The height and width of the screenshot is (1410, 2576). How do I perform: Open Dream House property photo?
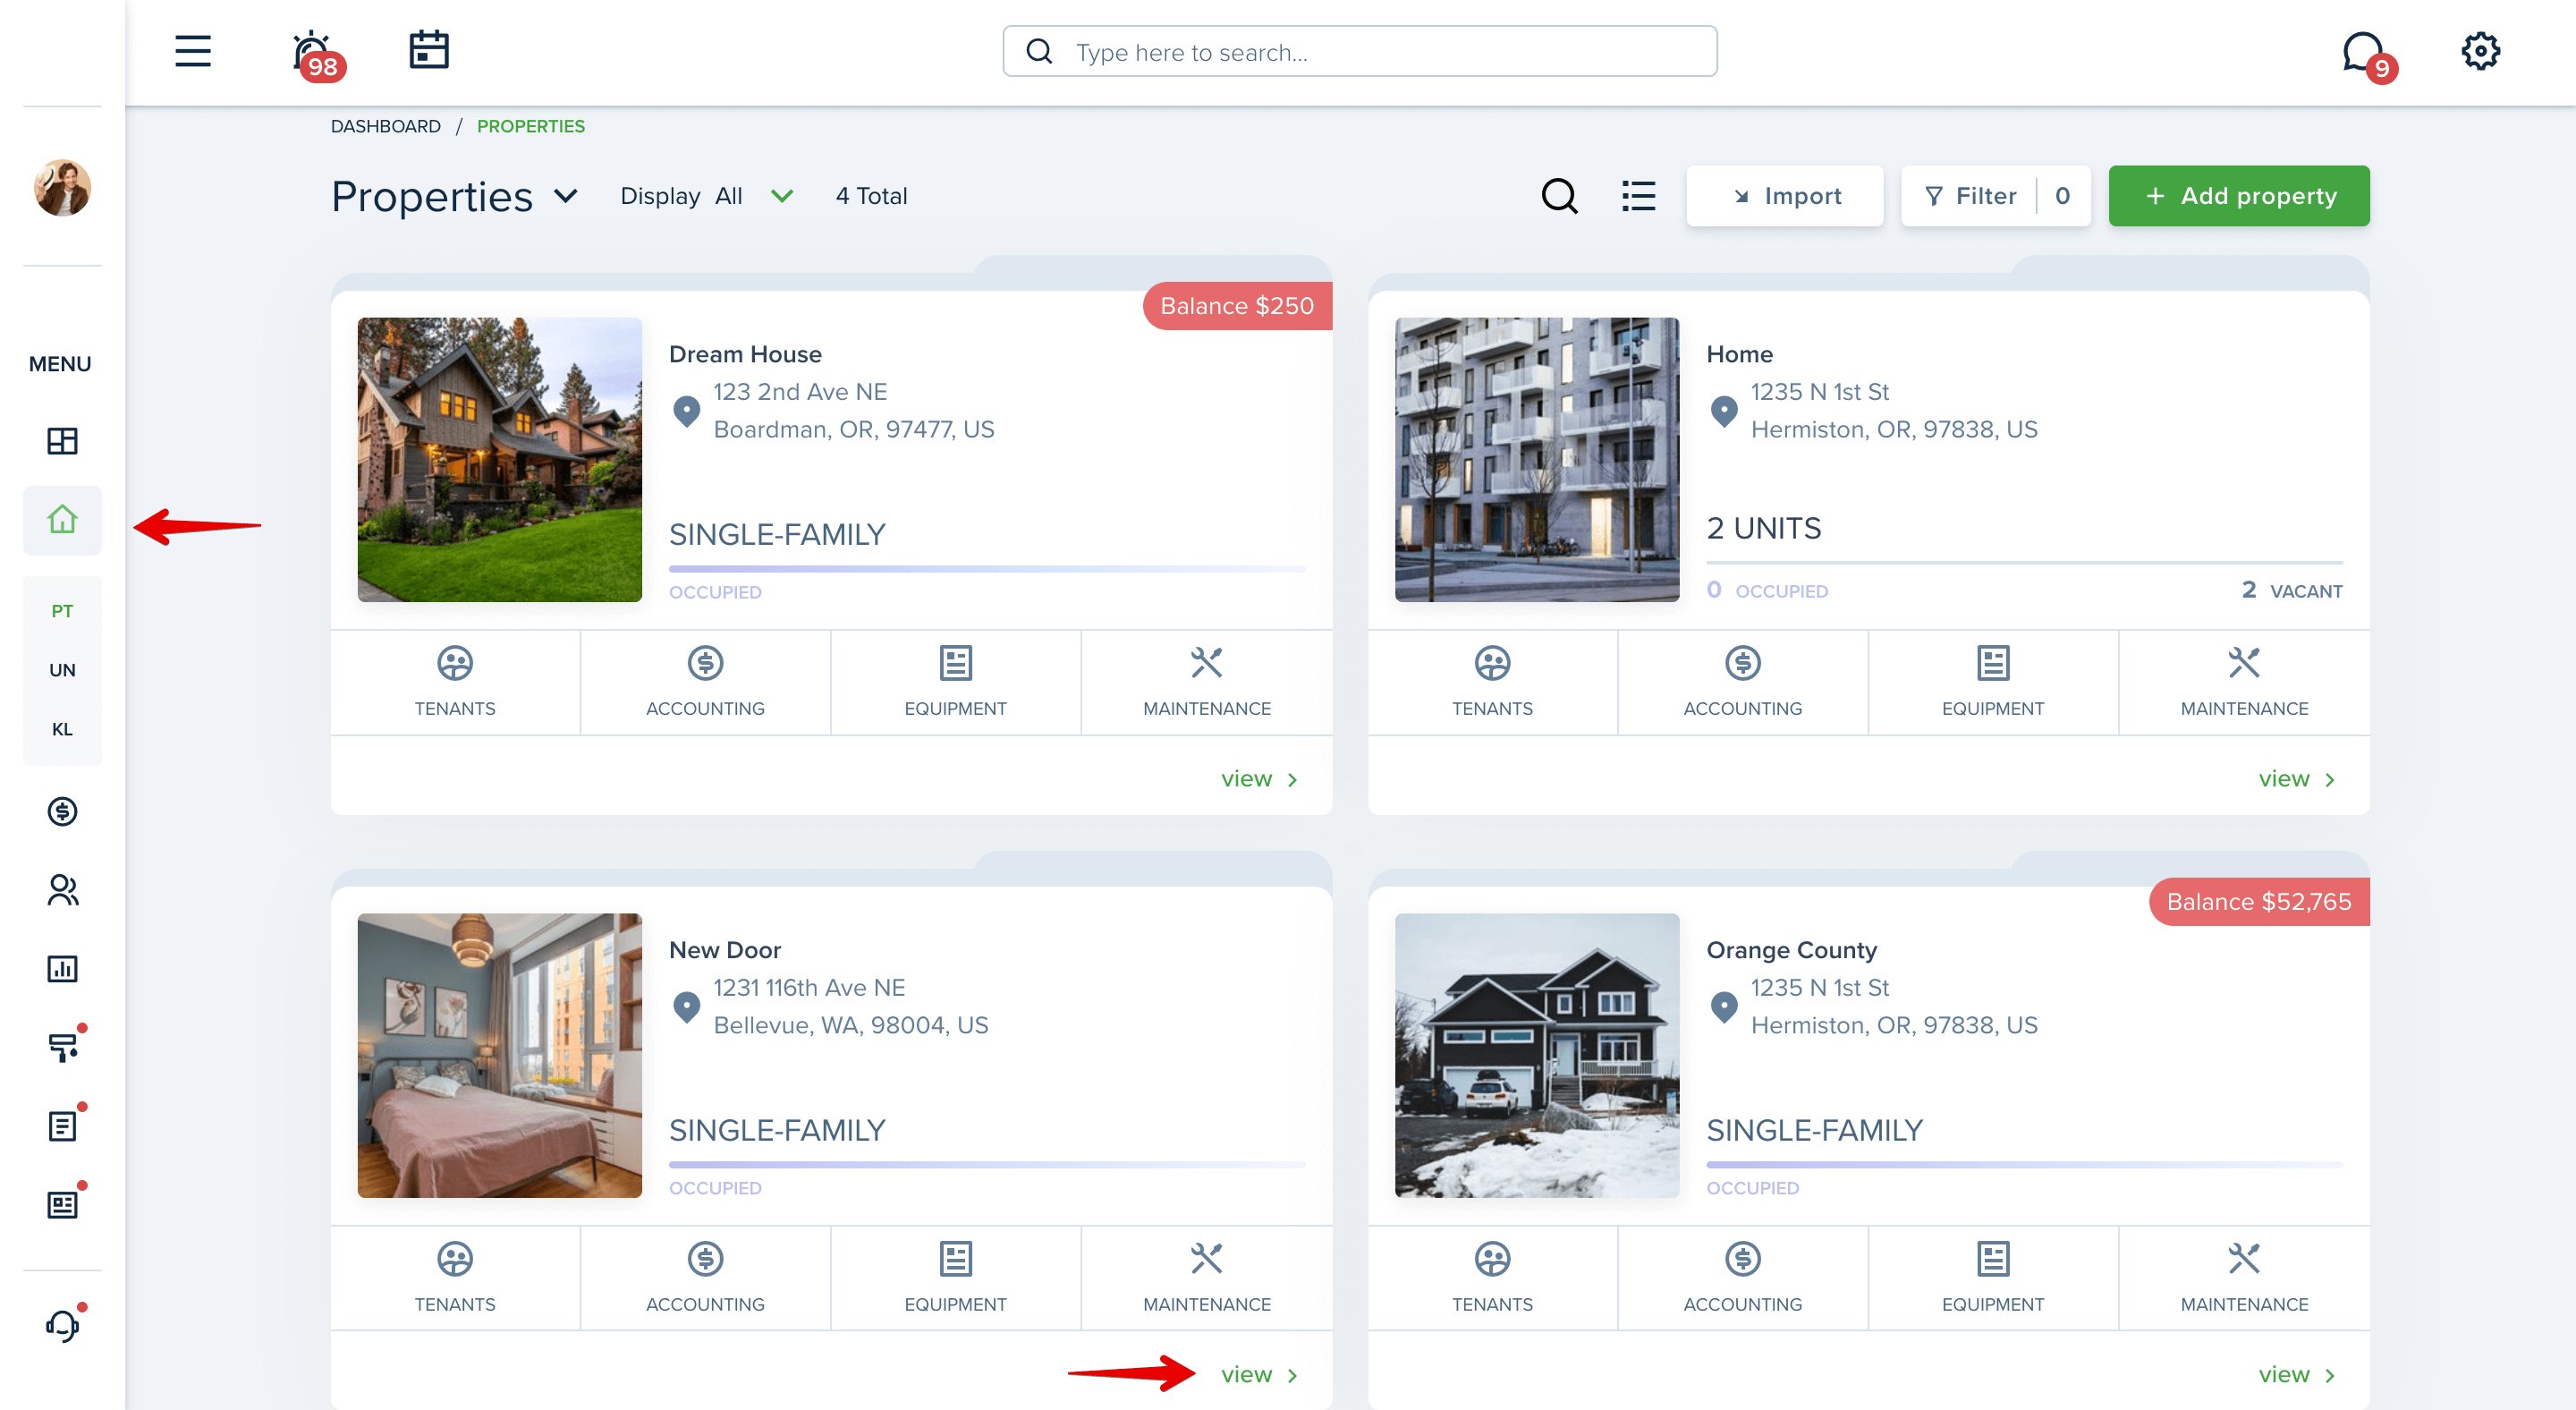click(x=500, y=460)
